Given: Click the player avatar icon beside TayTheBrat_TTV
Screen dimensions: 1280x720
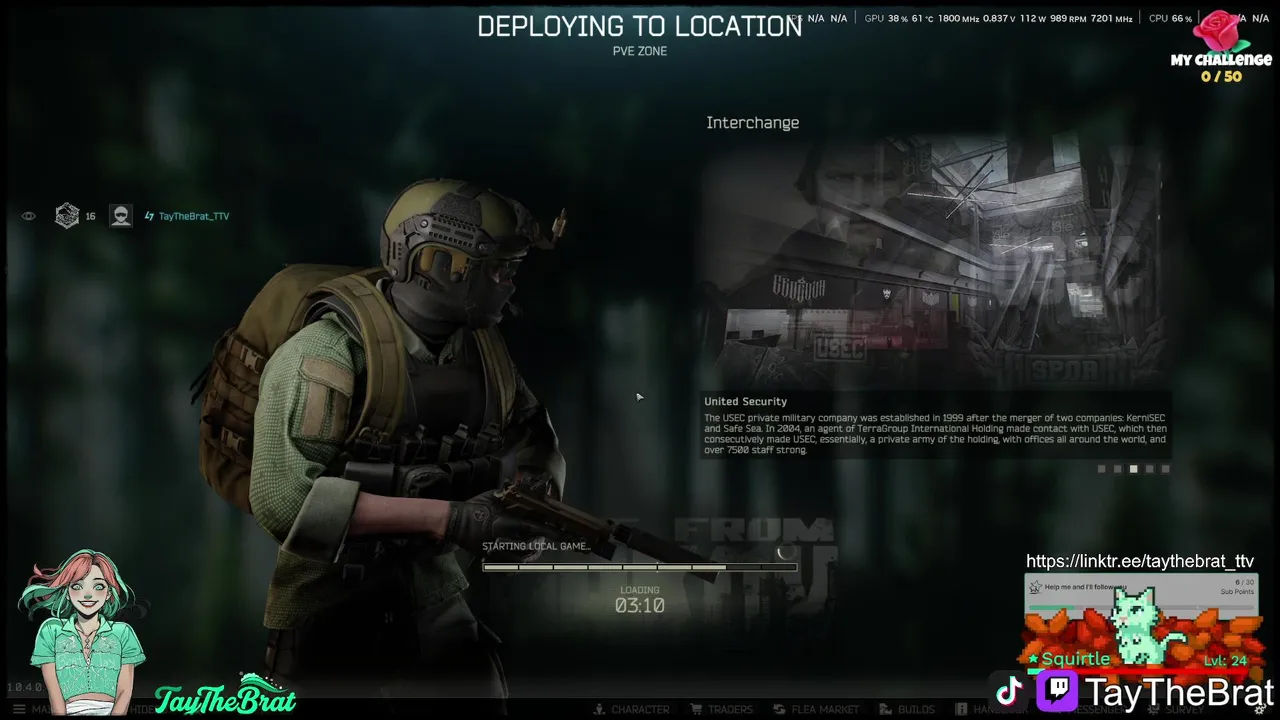Looking at the screenshot, I should [x=121, y=216].
